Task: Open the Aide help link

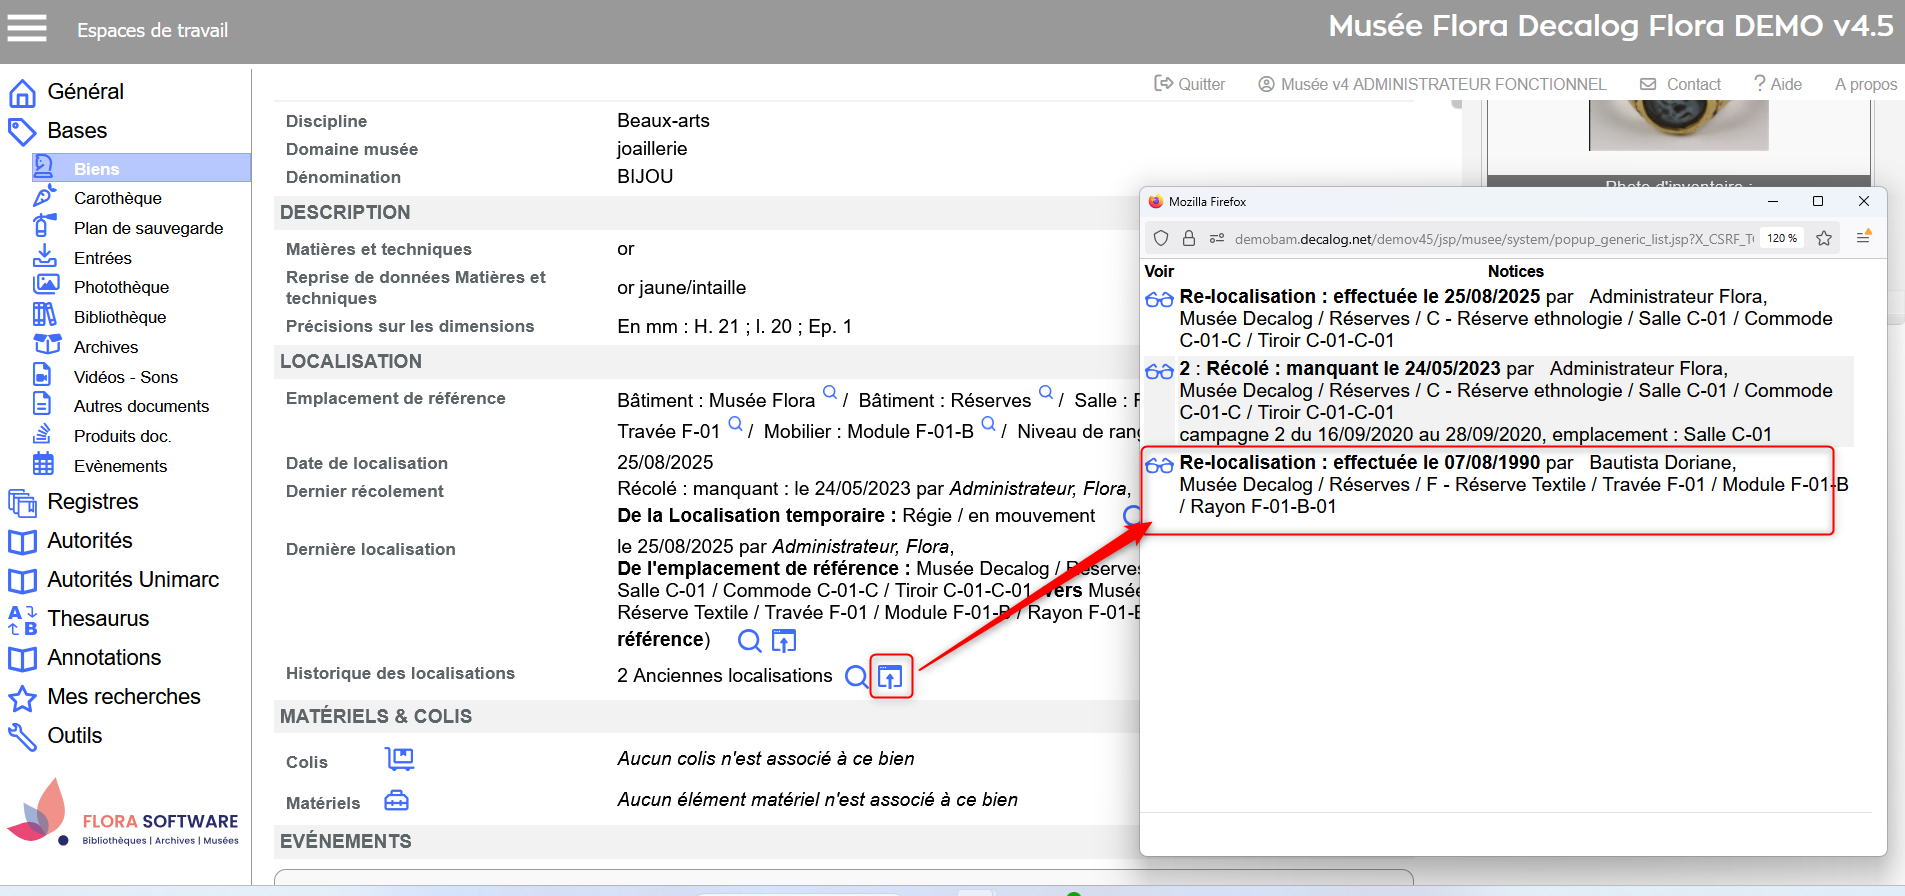Action: coord(1778,84)
